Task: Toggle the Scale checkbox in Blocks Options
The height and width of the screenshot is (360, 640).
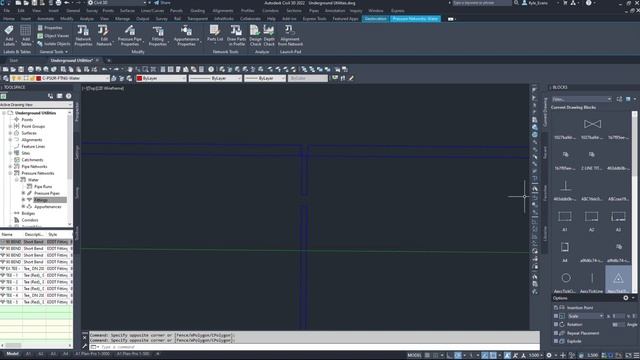Action: [556, 316]
